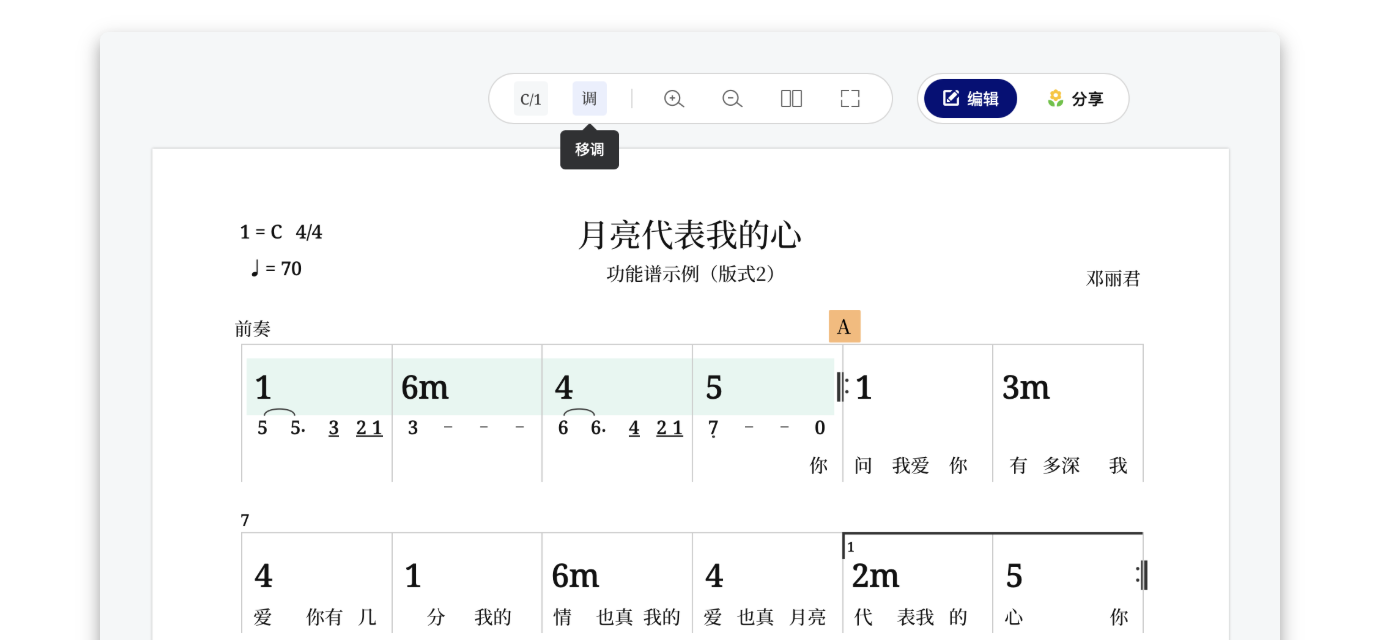Zoom out of the score
Screen dimensions: 1380x640
click(732, 99)
